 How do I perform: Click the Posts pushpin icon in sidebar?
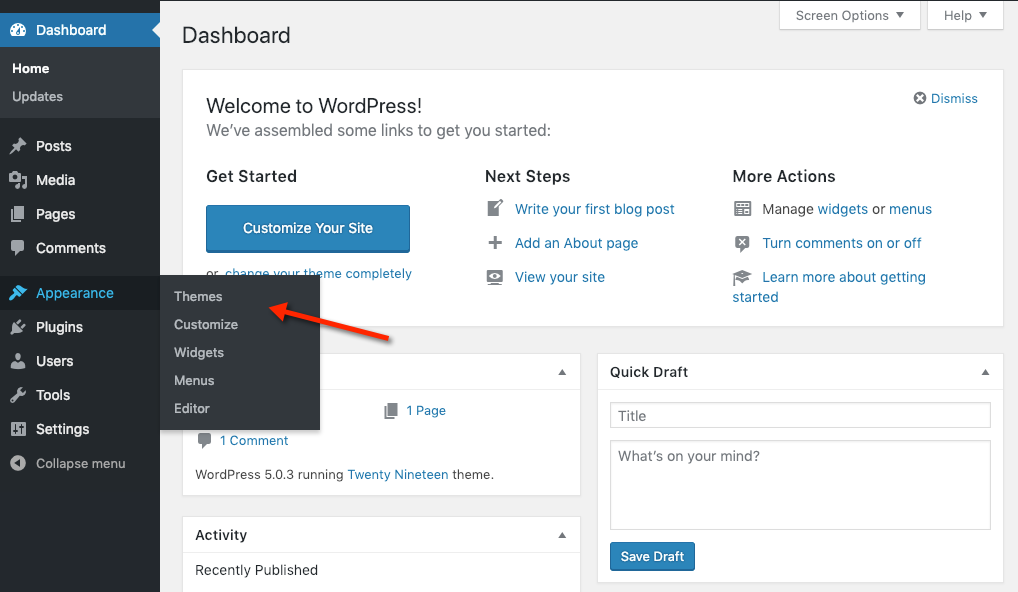click(18, 146)
